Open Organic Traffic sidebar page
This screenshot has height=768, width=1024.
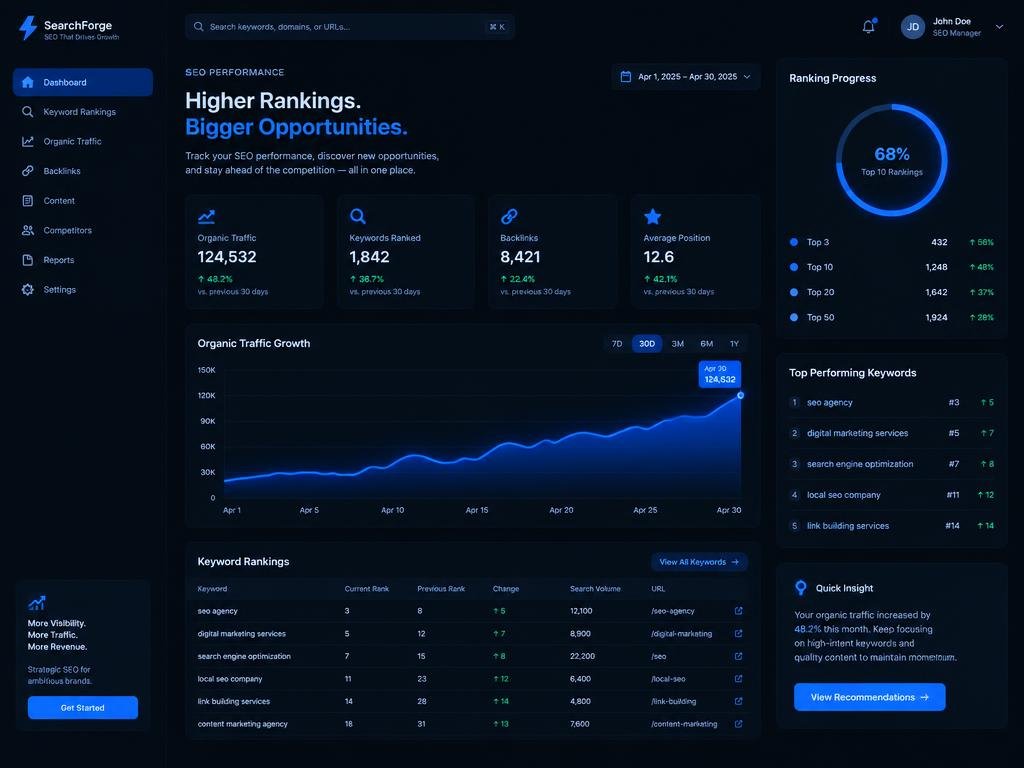pos(83,141)
